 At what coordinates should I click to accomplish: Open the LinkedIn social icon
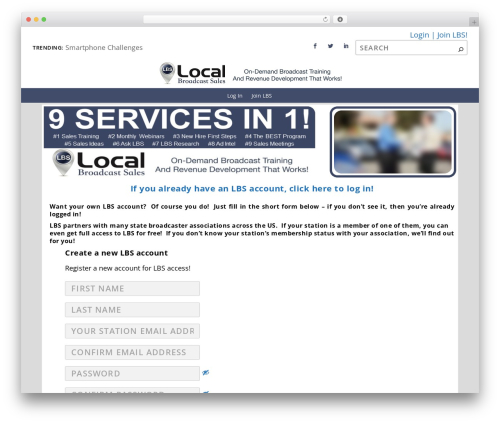click(346, 46)
